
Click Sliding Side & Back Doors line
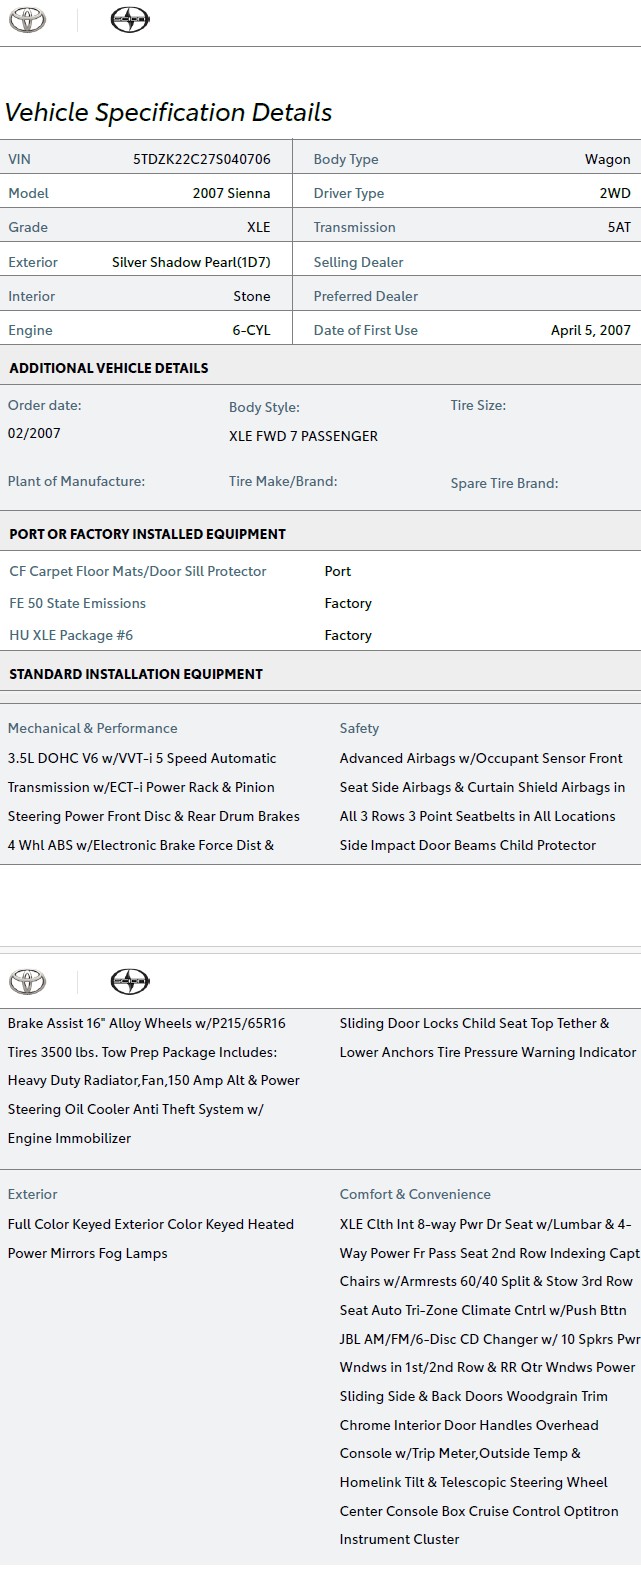click(x=474, y=1396)
